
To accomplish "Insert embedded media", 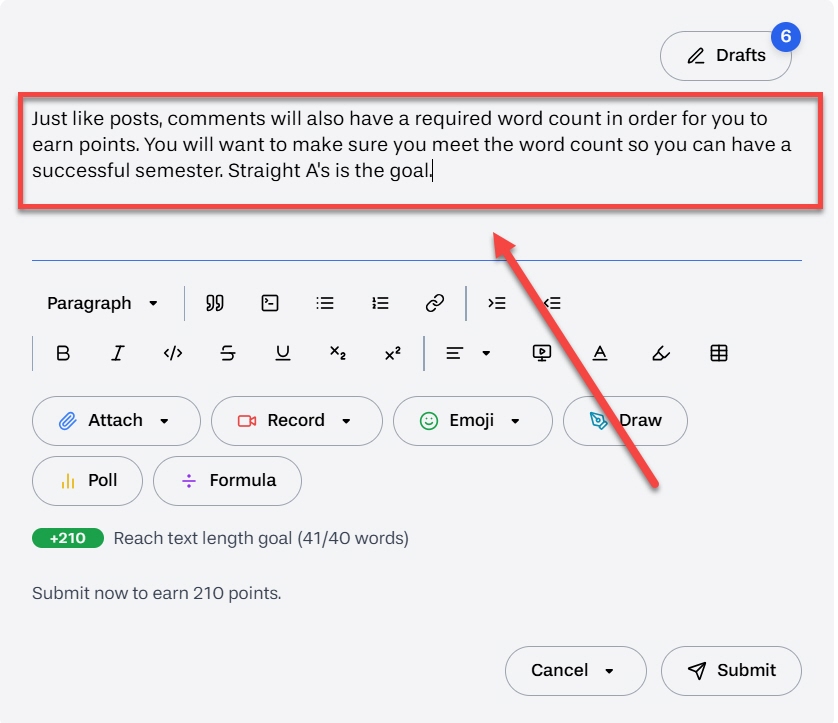I will point(541,353).
